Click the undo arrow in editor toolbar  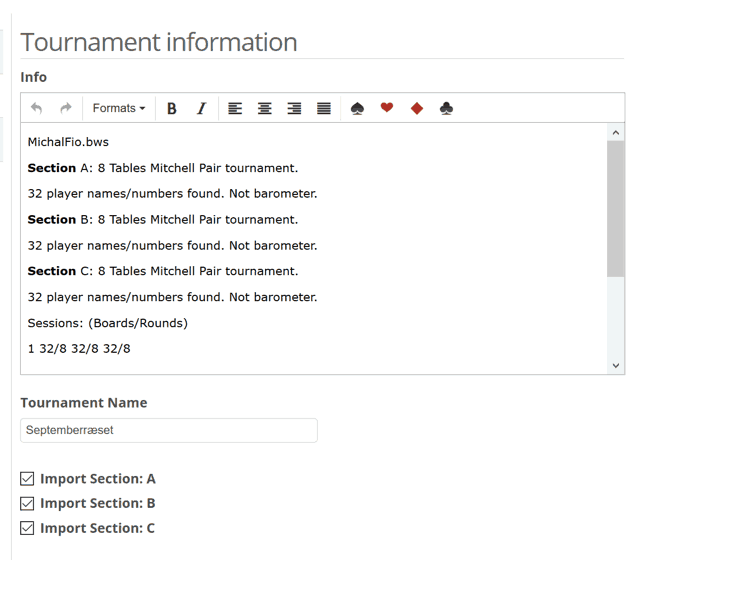(37, 108)
